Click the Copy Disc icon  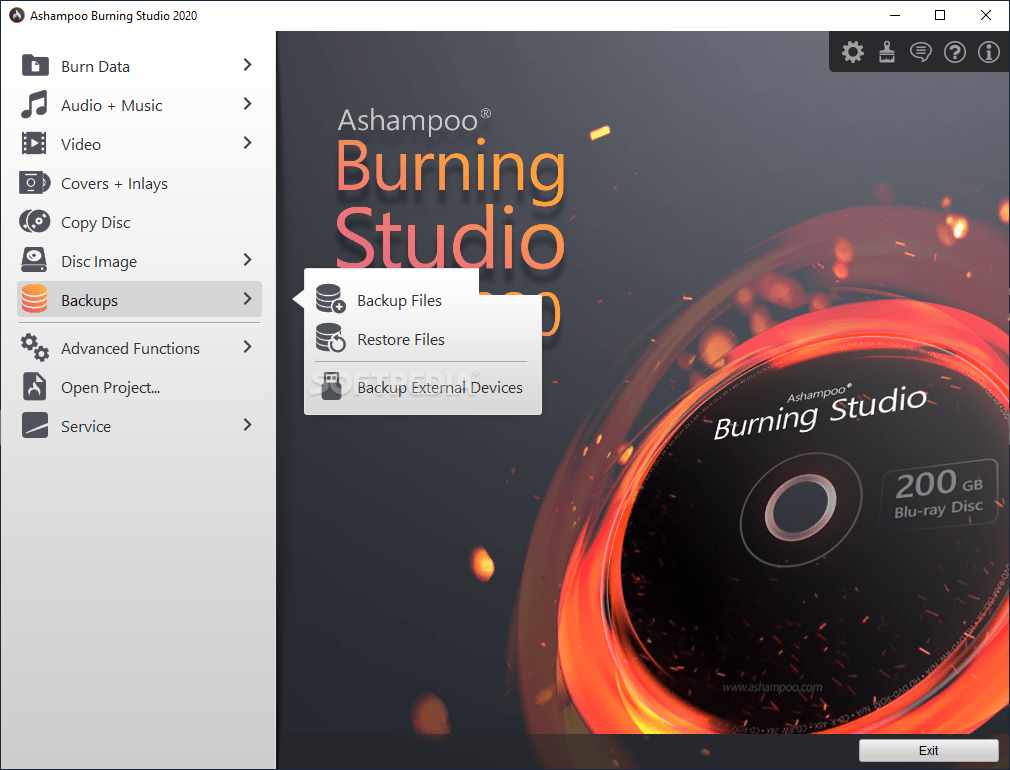(x=35, y=222)
